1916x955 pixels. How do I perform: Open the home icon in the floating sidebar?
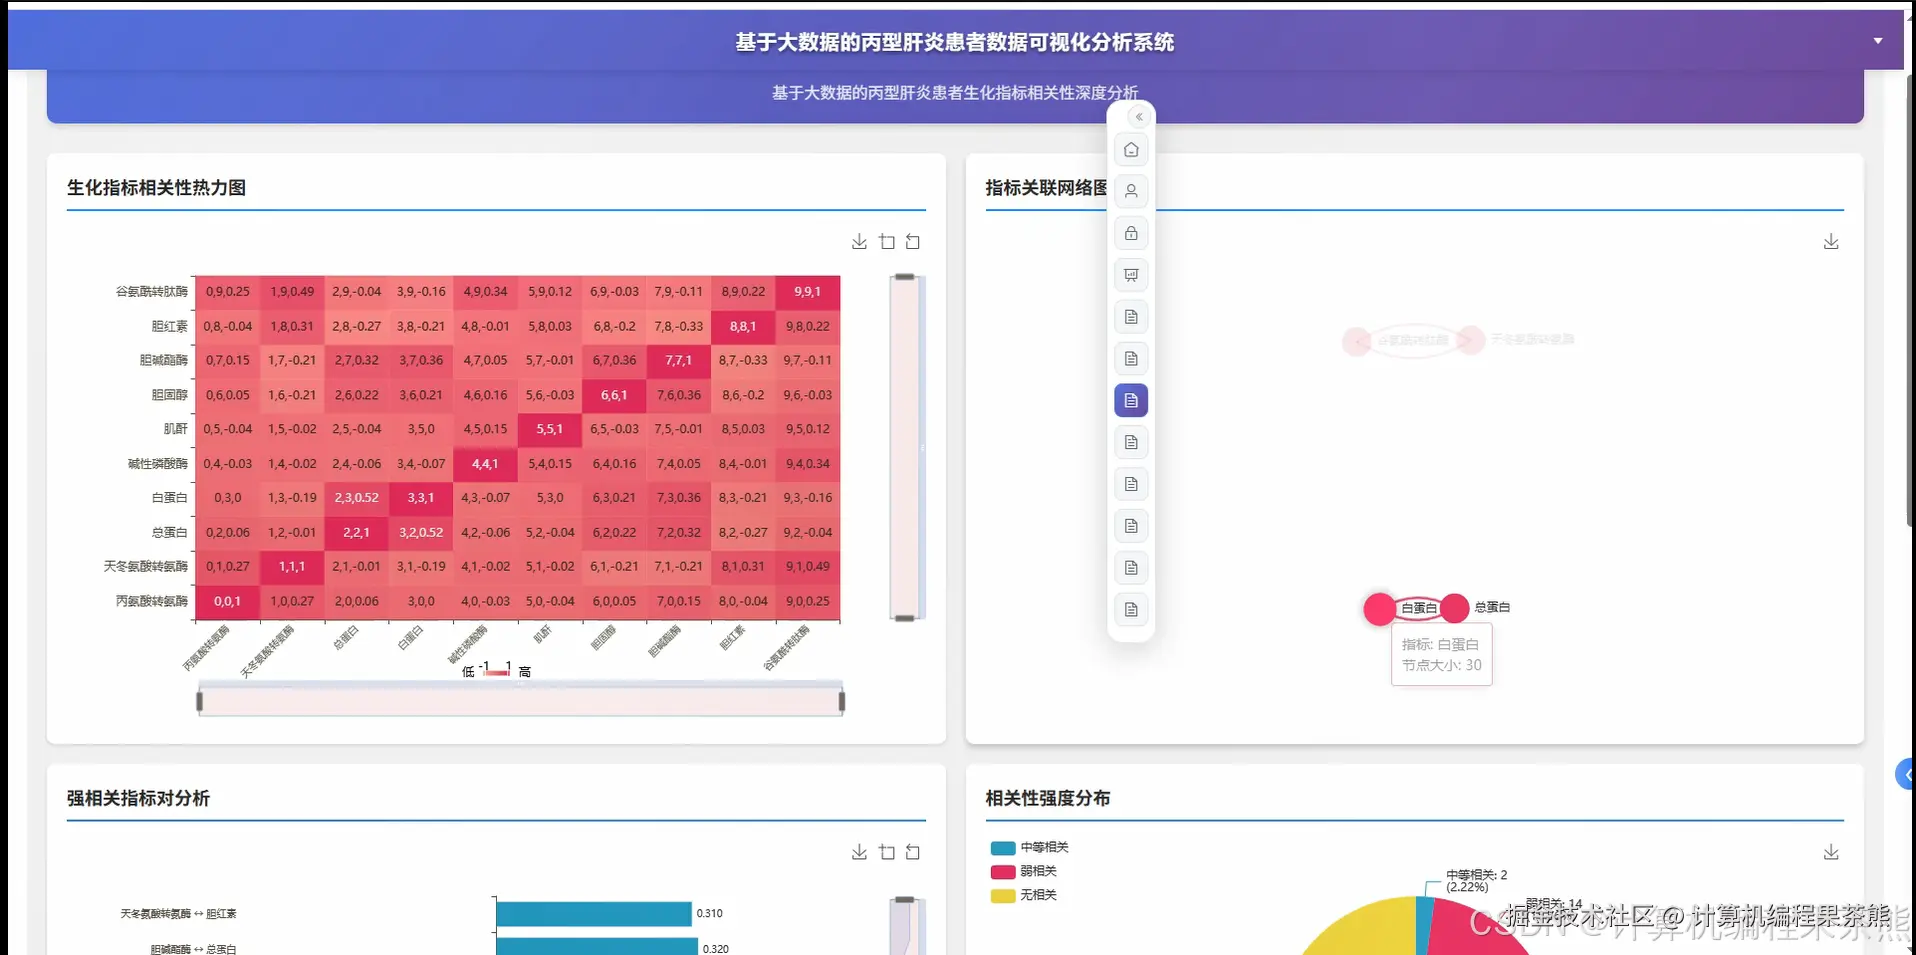1131,150
